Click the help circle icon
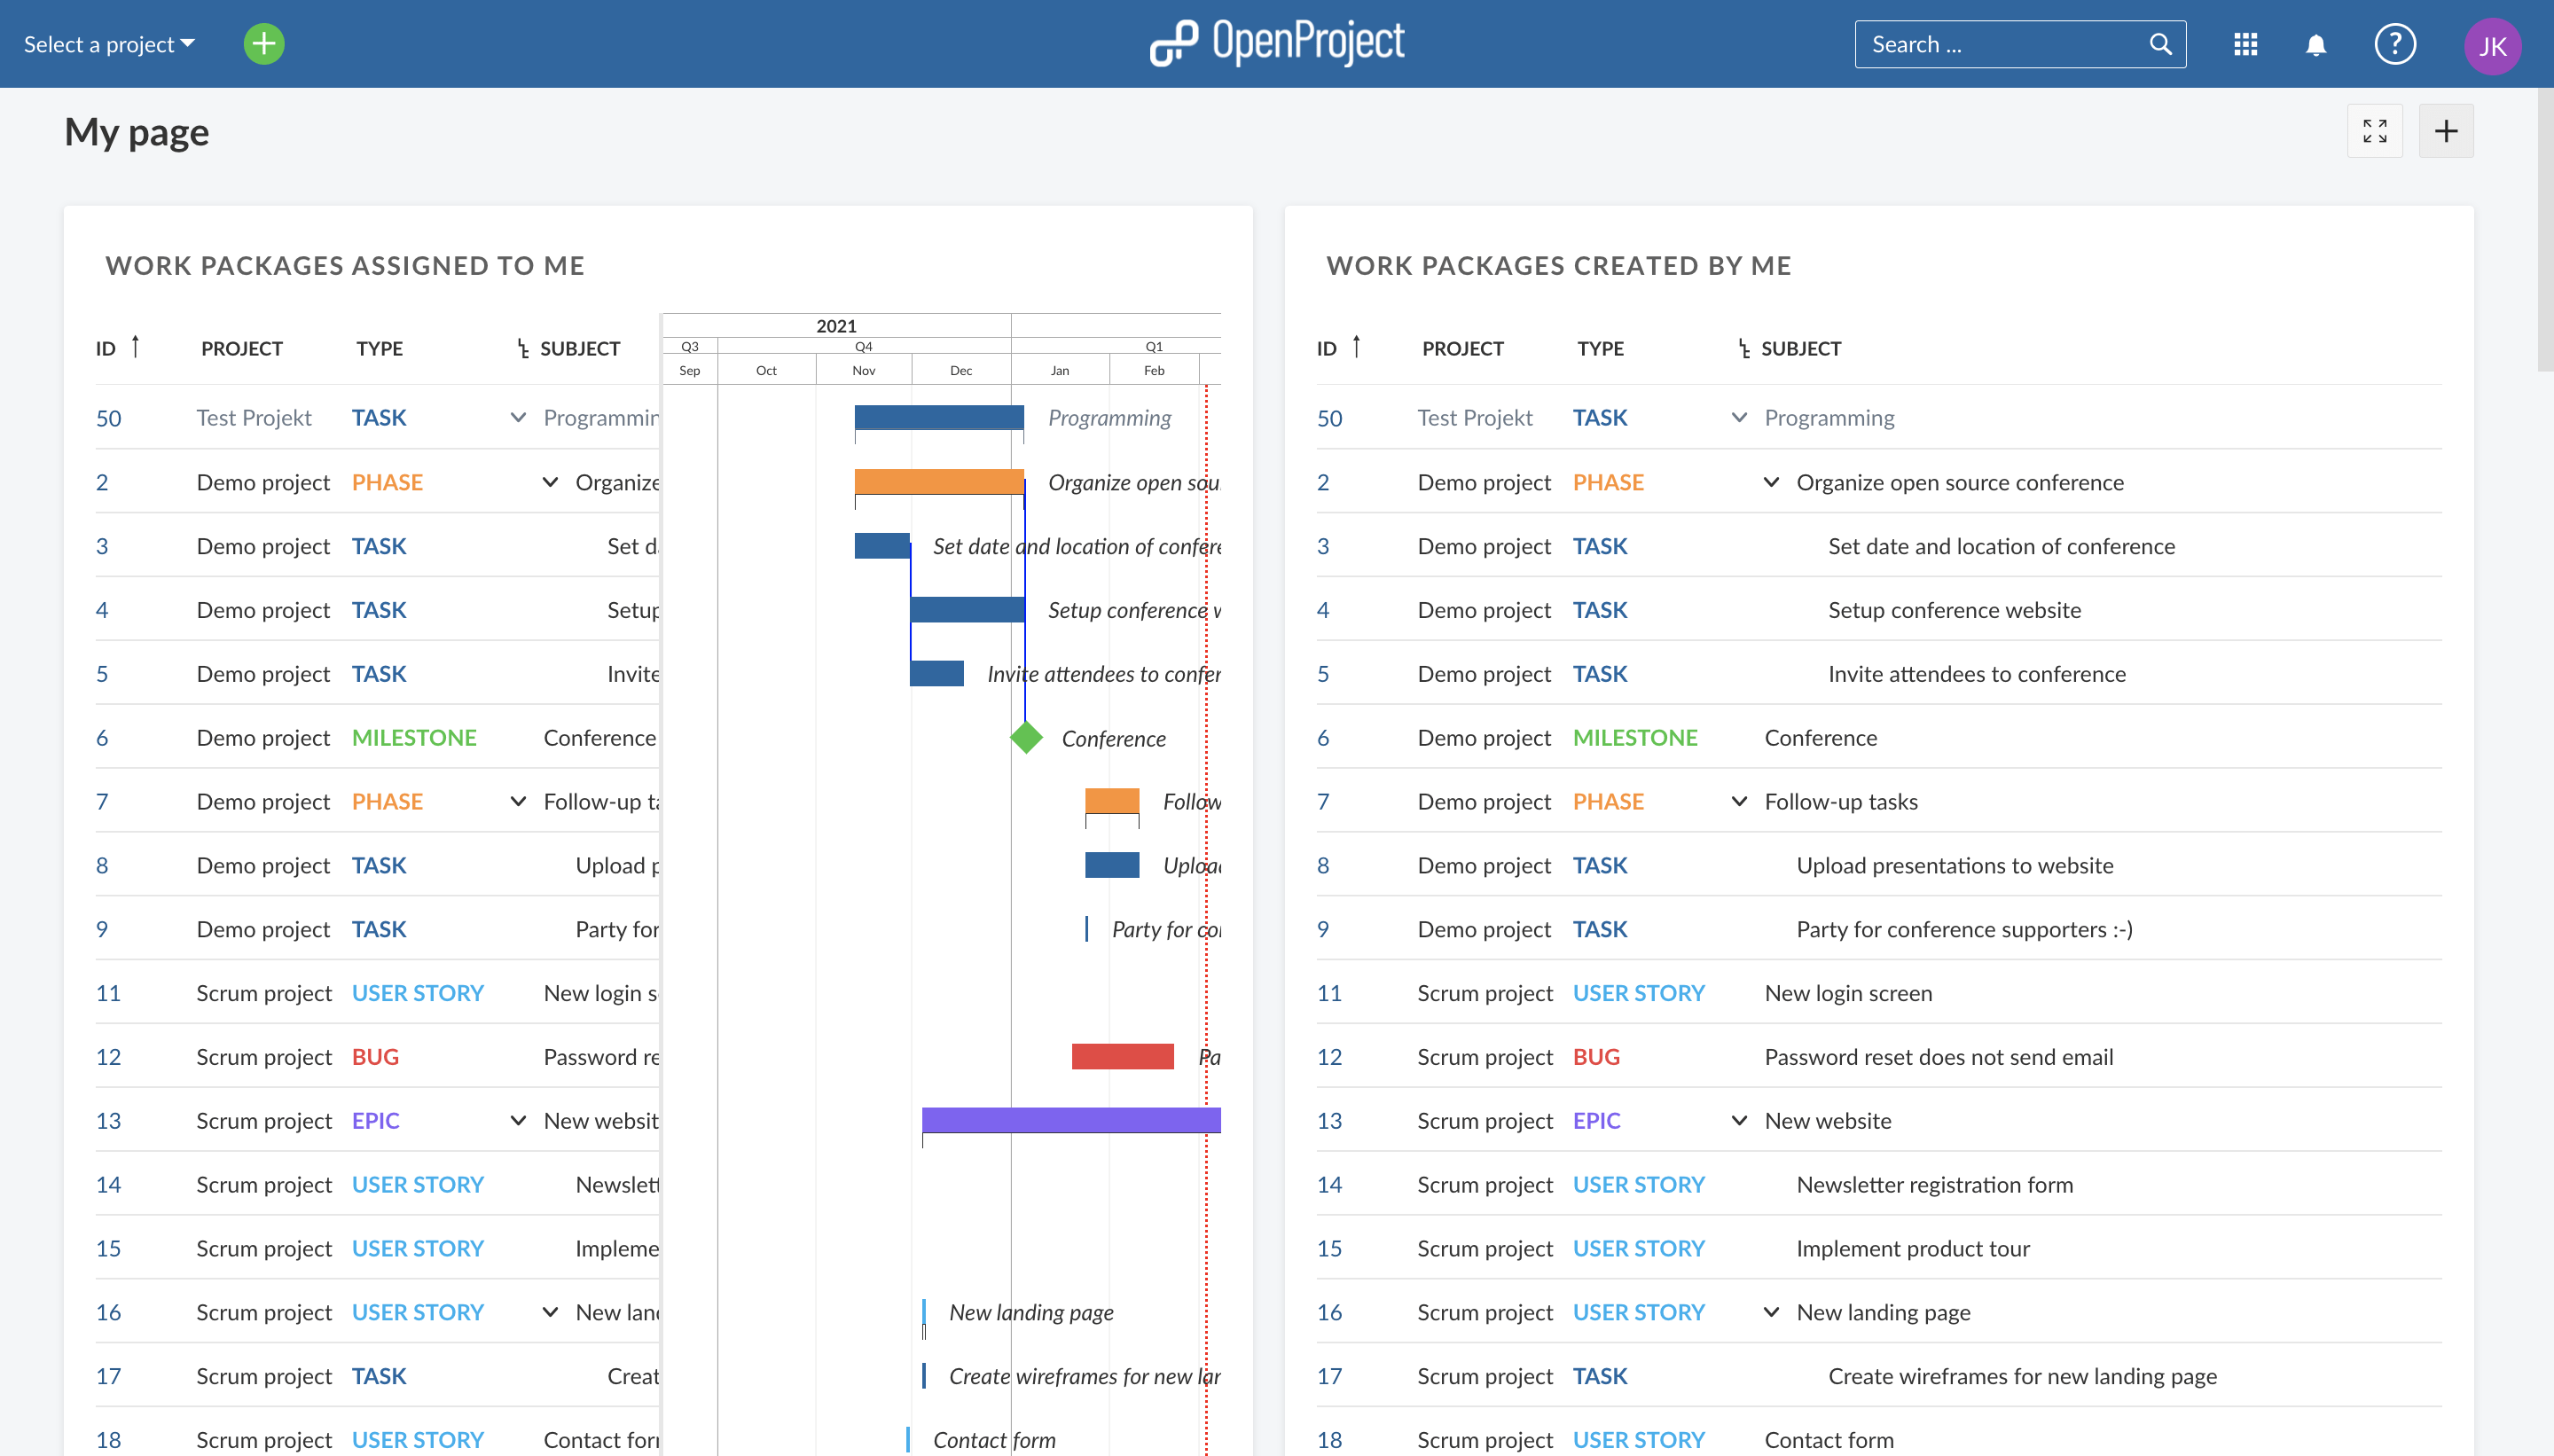 2394,43
